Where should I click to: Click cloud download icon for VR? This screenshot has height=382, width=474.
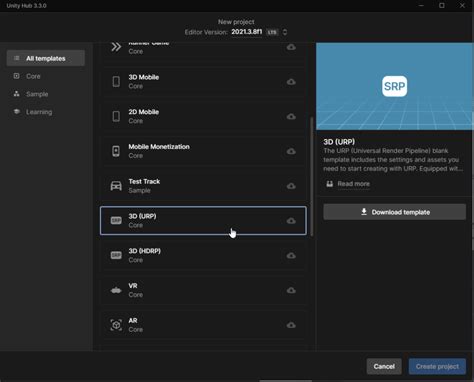coord(291,290)
